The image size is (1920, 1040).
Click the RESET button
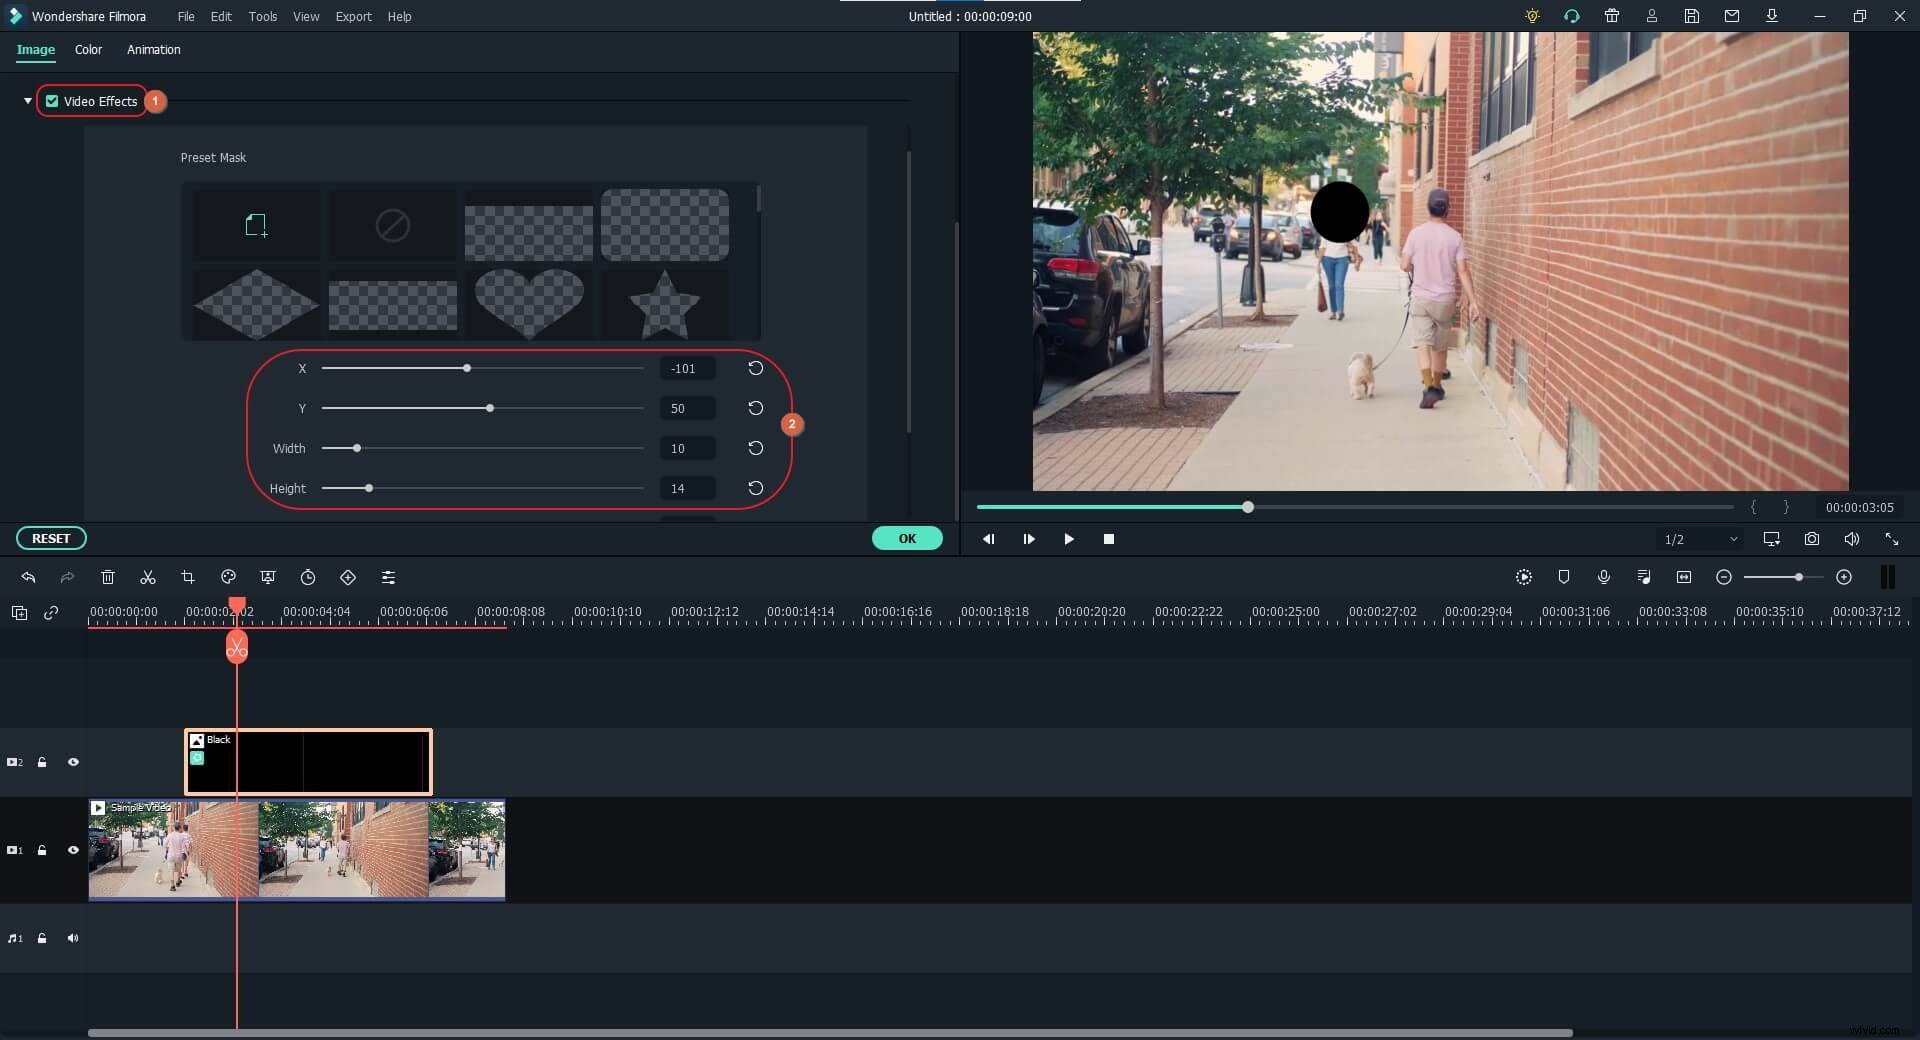[51, 538]
